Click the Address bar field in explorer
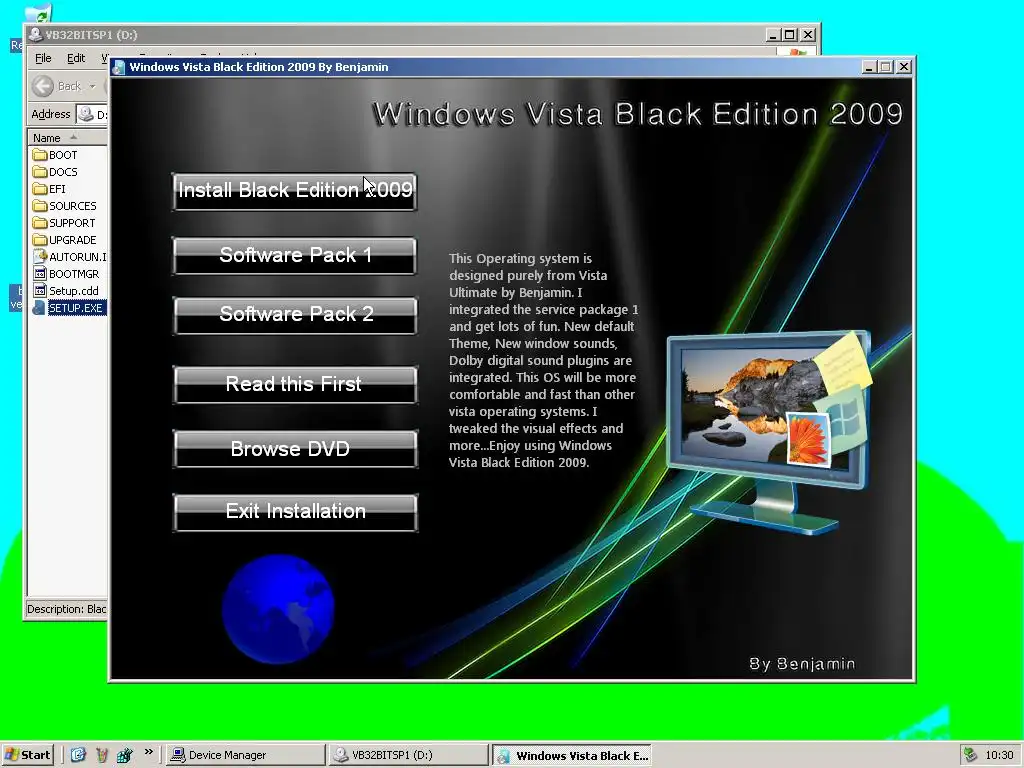Image resolution: width=1024 pixels, height=768 pixels. (92, 114)
